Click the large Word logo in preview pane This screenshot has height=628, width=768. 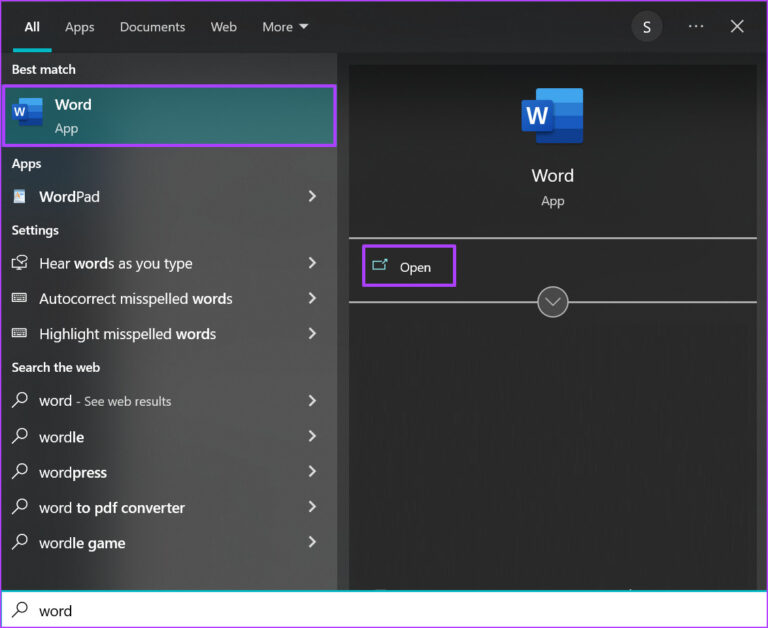[x=552, y=116]
